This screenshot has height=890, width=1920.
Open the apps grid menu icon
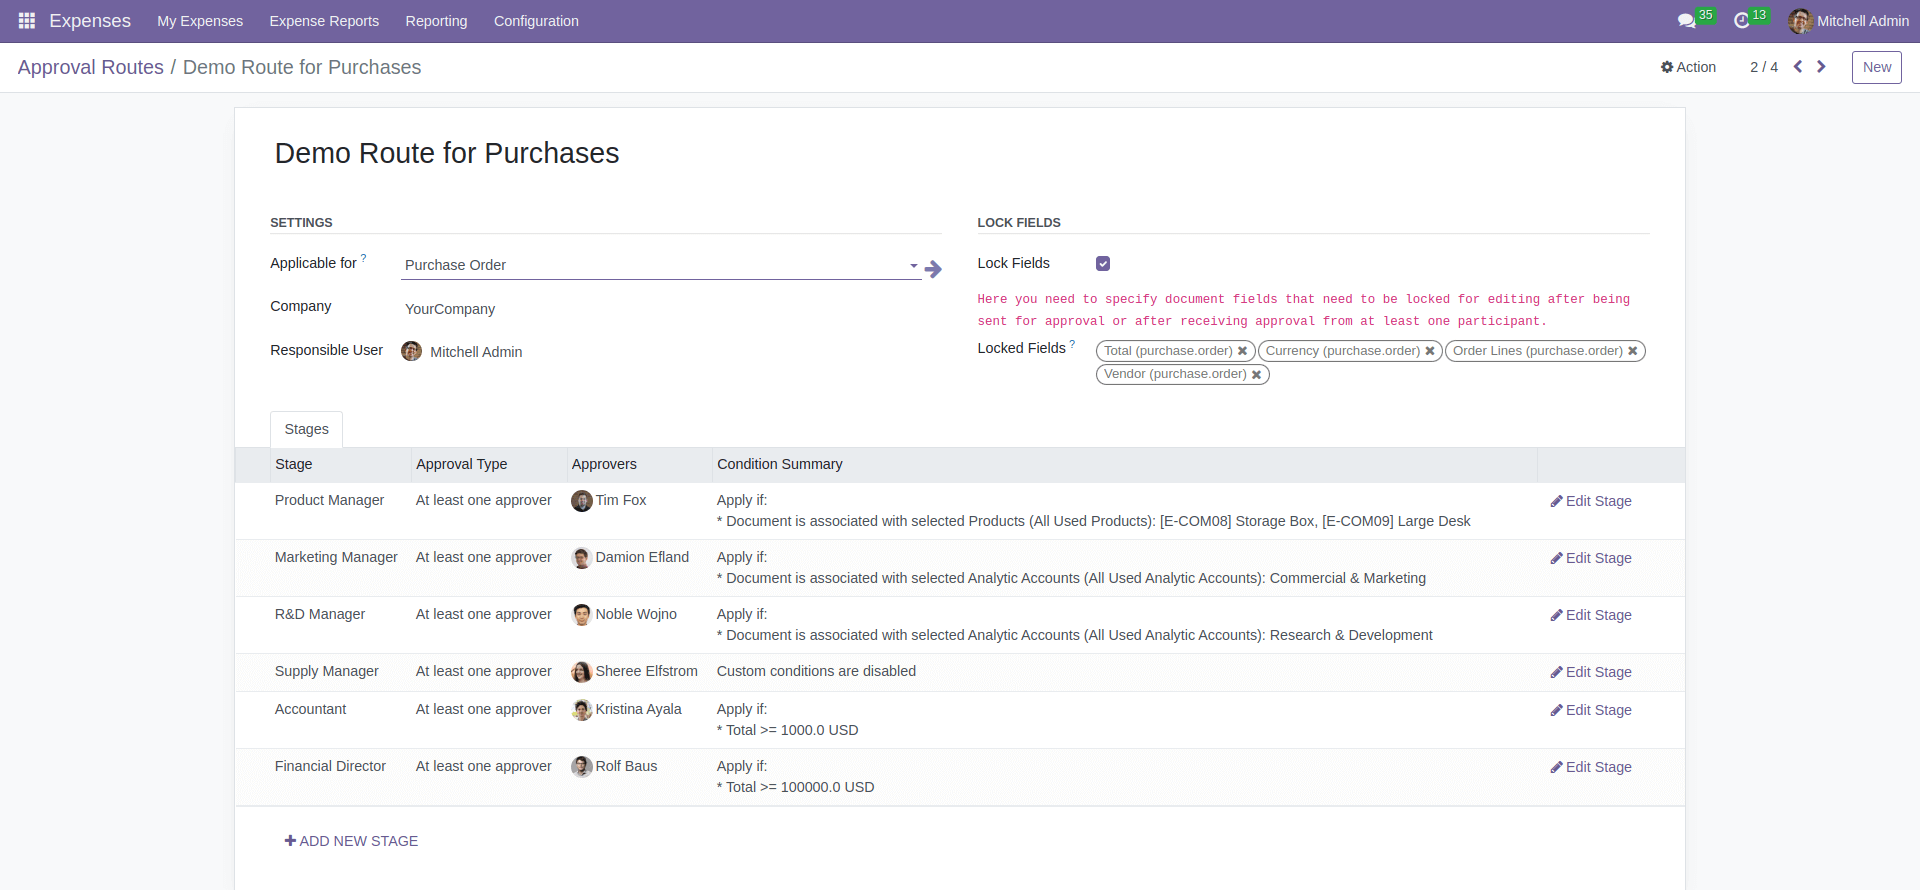point(27,21)
